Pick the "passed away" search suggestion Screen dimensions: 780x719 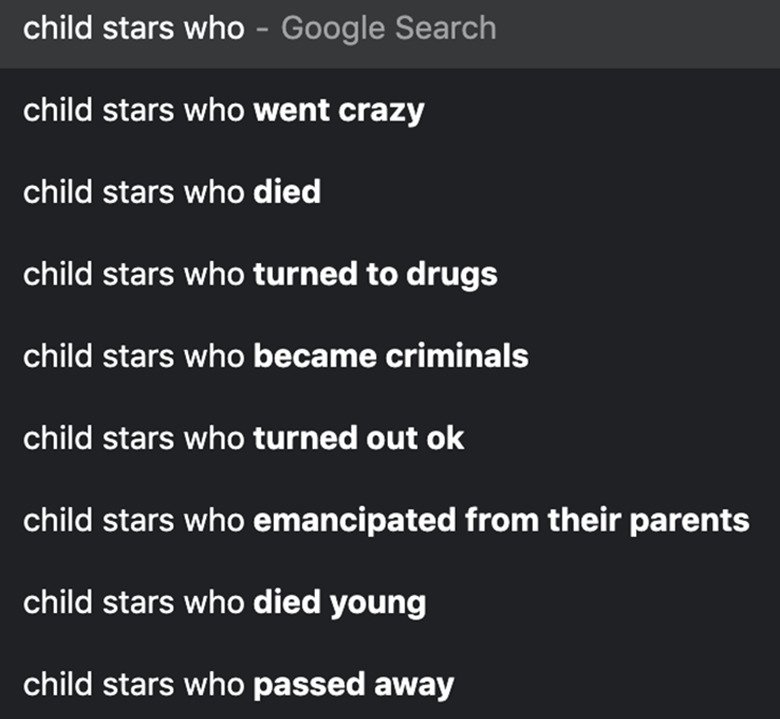point(238,685)
